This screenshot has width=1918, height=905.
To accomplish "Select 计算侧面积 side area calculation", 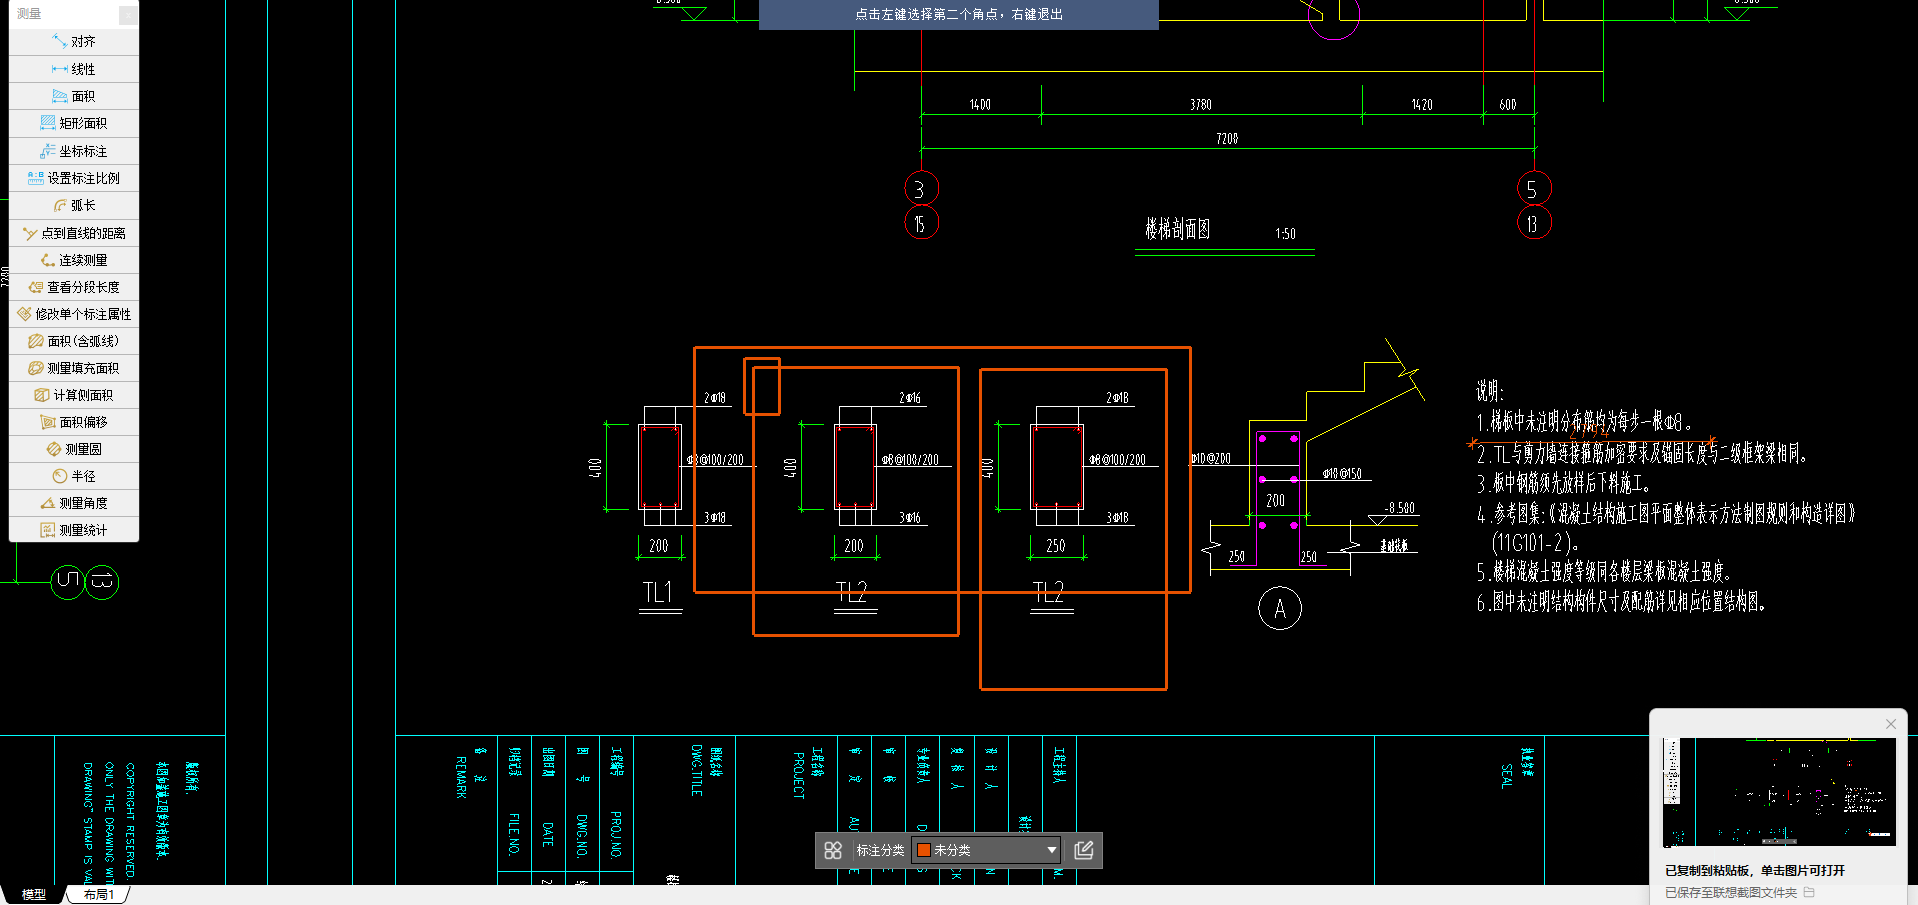I will 74,395.
